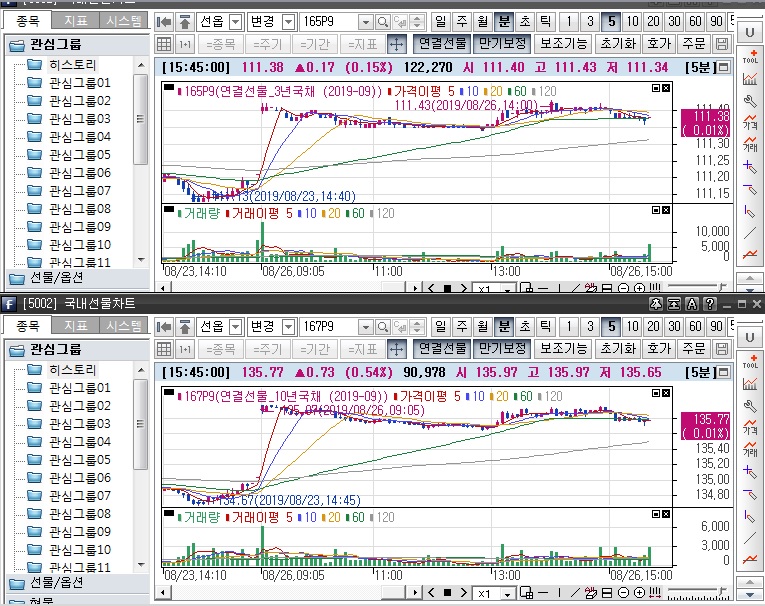Click 초기화 button in lower chart toolbar
The height and width of the screenshot is (606, 765).
[x=617, y=348]
